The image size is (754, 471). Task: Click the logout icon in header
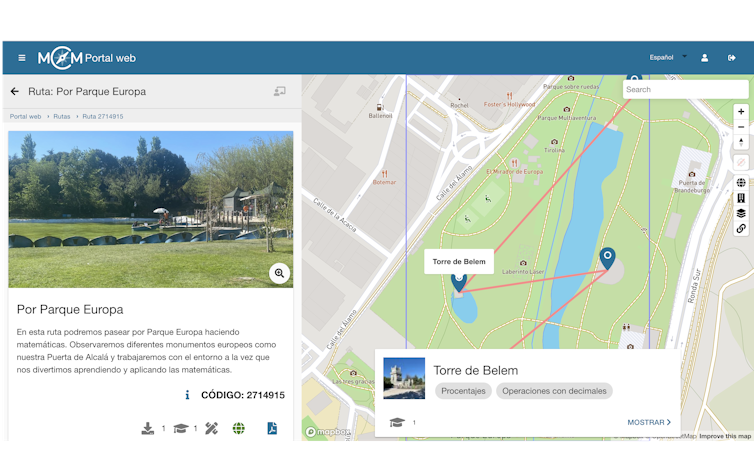pyautogui.click(x=733, y=58)
